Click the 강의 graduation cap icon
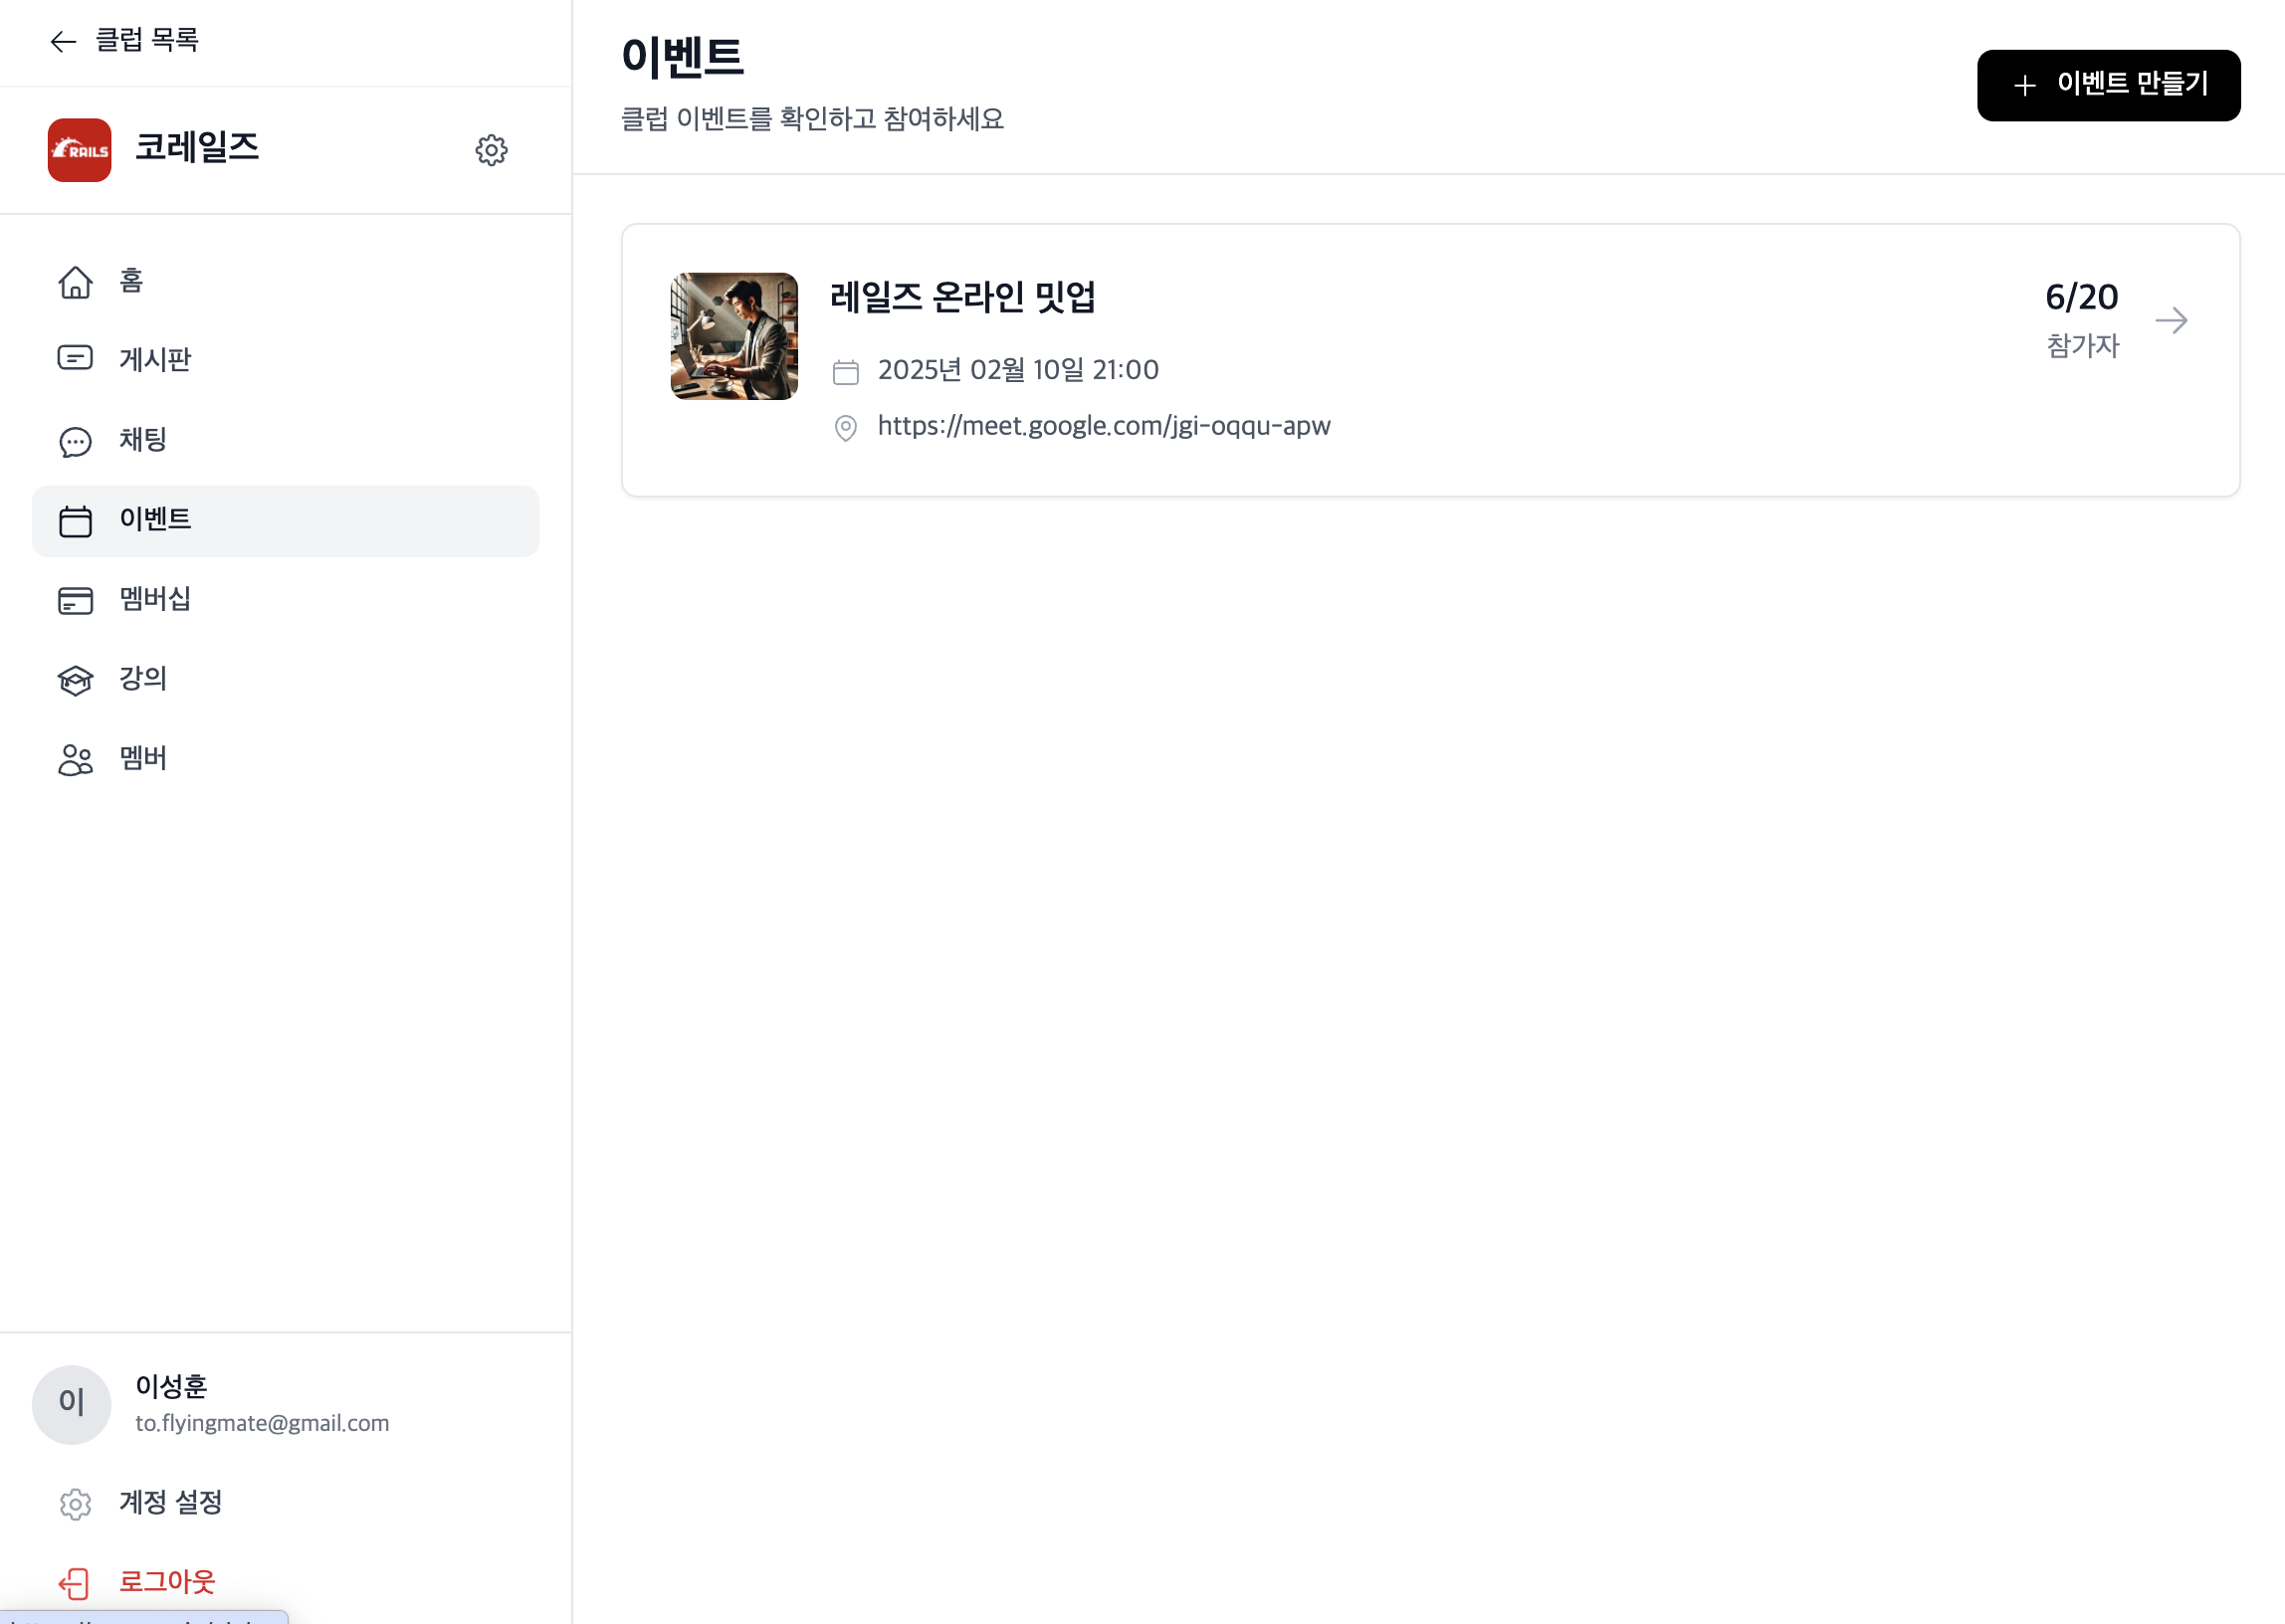This screenshot has height=1624, width=2285. (x=75, y=680)
